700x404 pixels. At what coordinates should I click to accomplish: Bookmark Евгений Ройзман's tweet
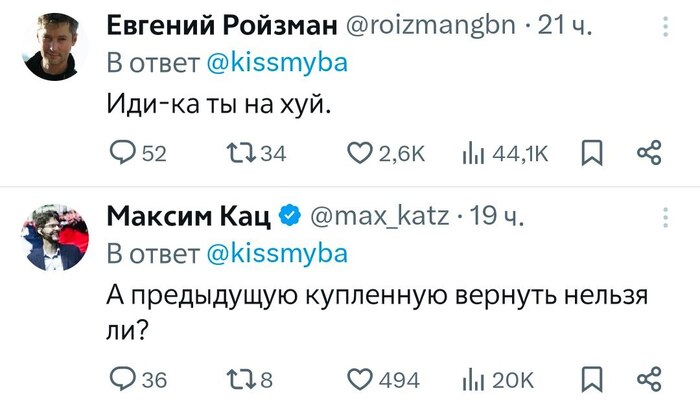(x=591, y=152)
